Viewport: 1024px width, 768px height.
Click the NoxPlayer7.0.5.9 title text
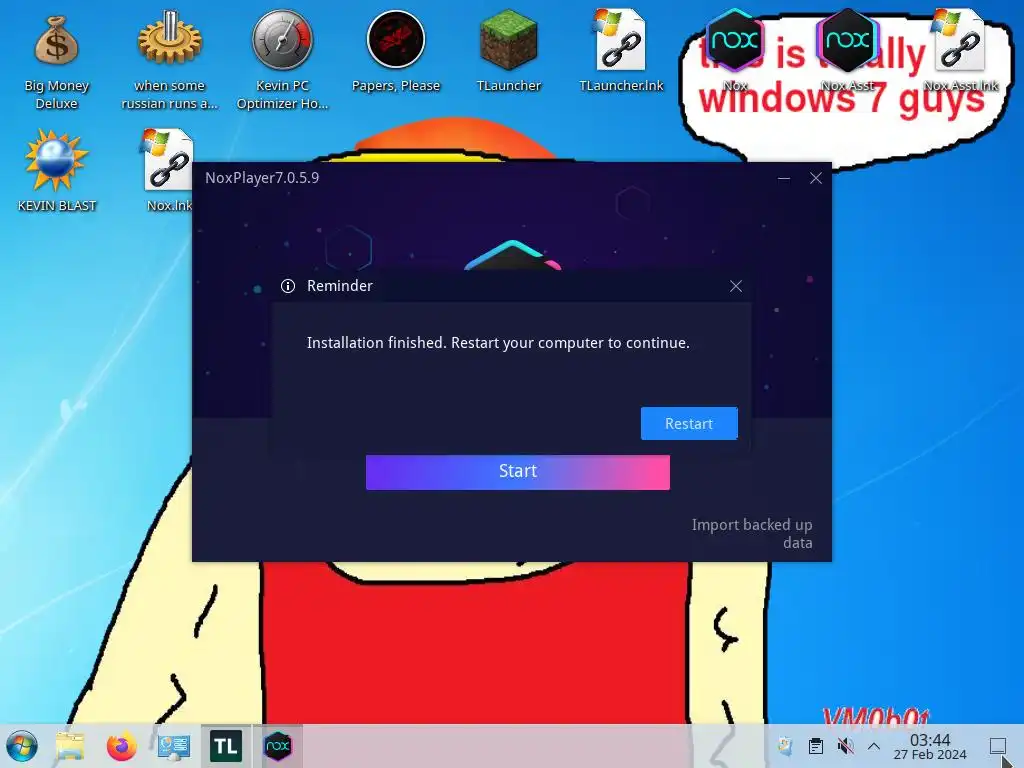(262, 178)
